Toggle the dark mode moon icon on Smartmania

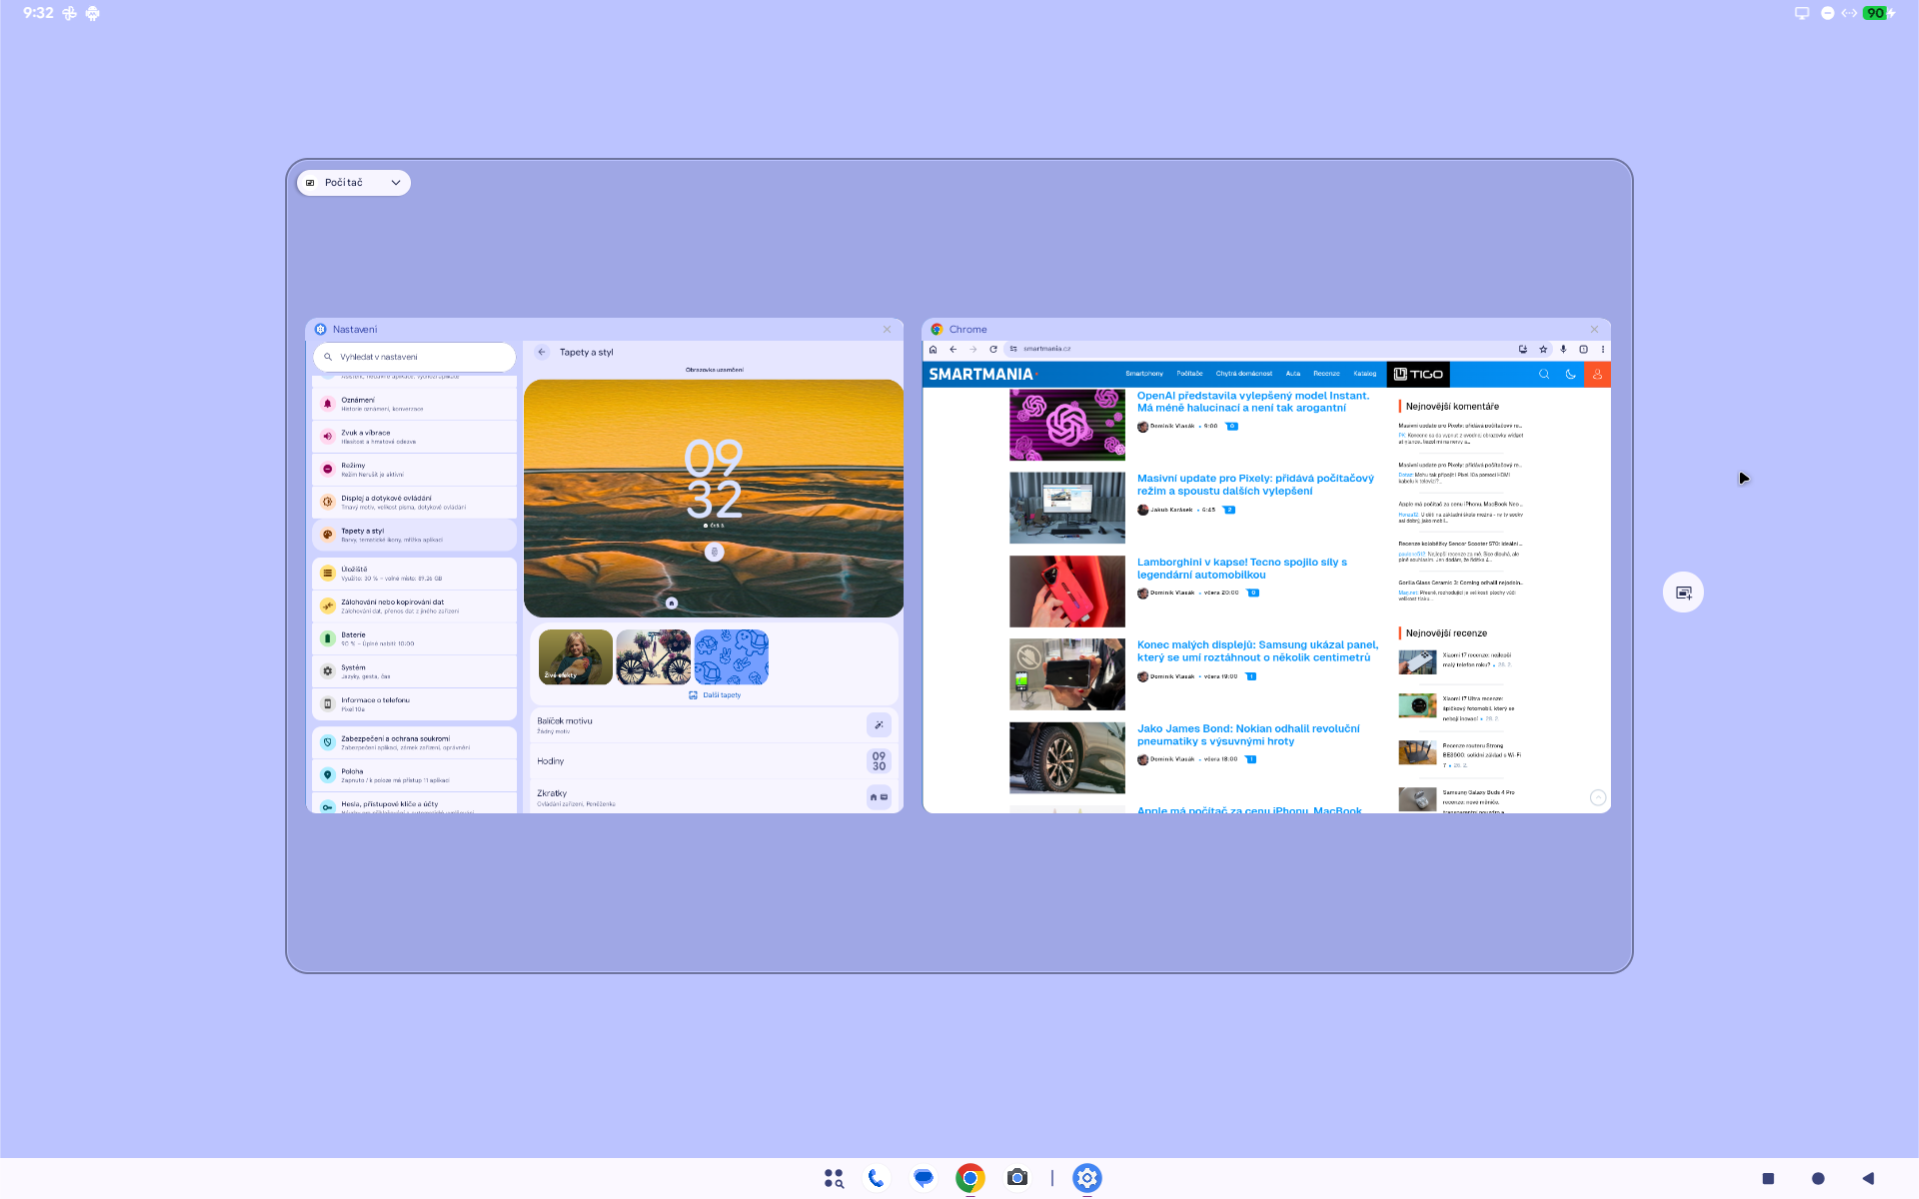point(1570,374)
